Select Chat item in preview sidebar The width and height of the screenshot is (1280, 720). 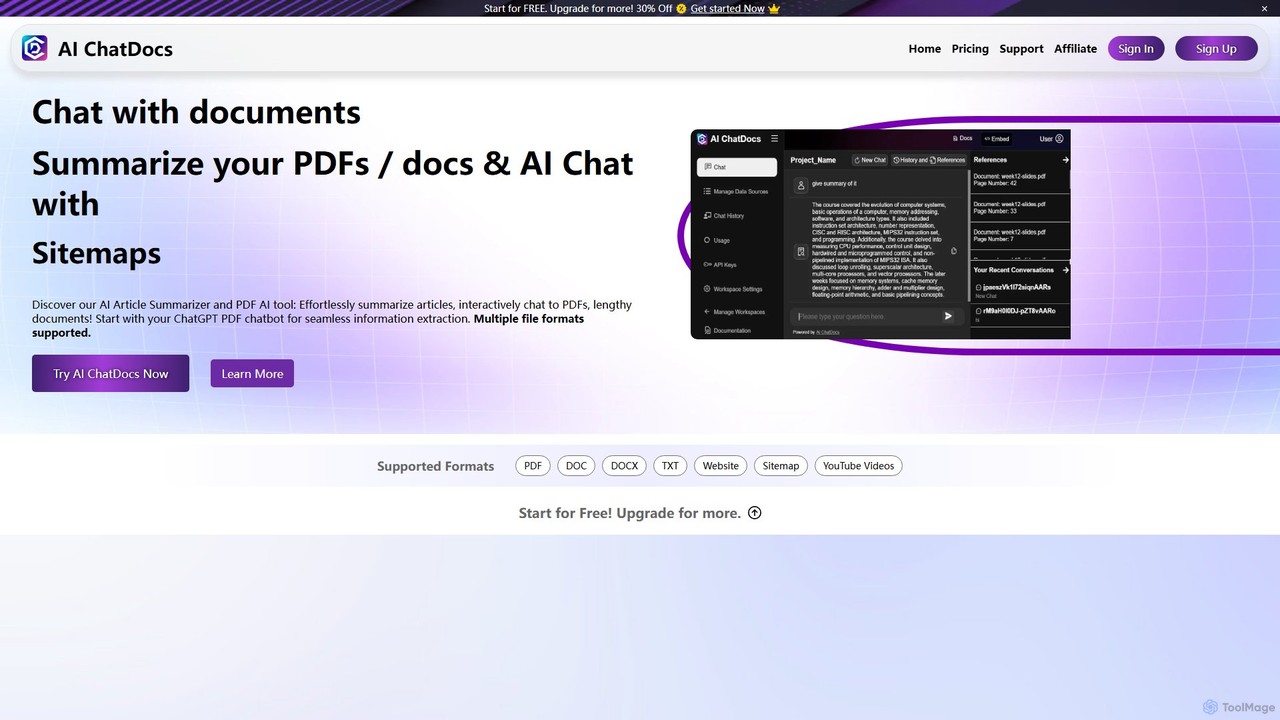(737, 167)
